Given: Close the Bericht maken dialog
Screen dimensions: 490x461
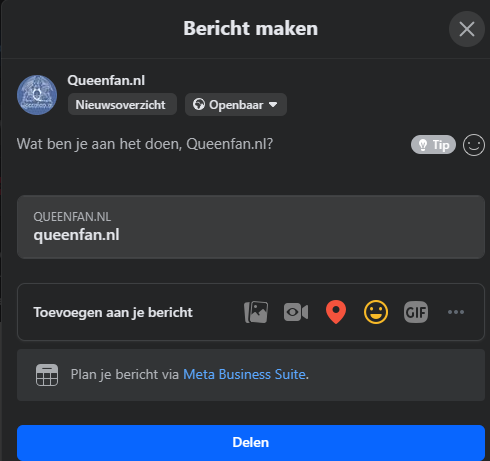Looking at the screenshot, I should pyautogui.click(x=467, y=29).
